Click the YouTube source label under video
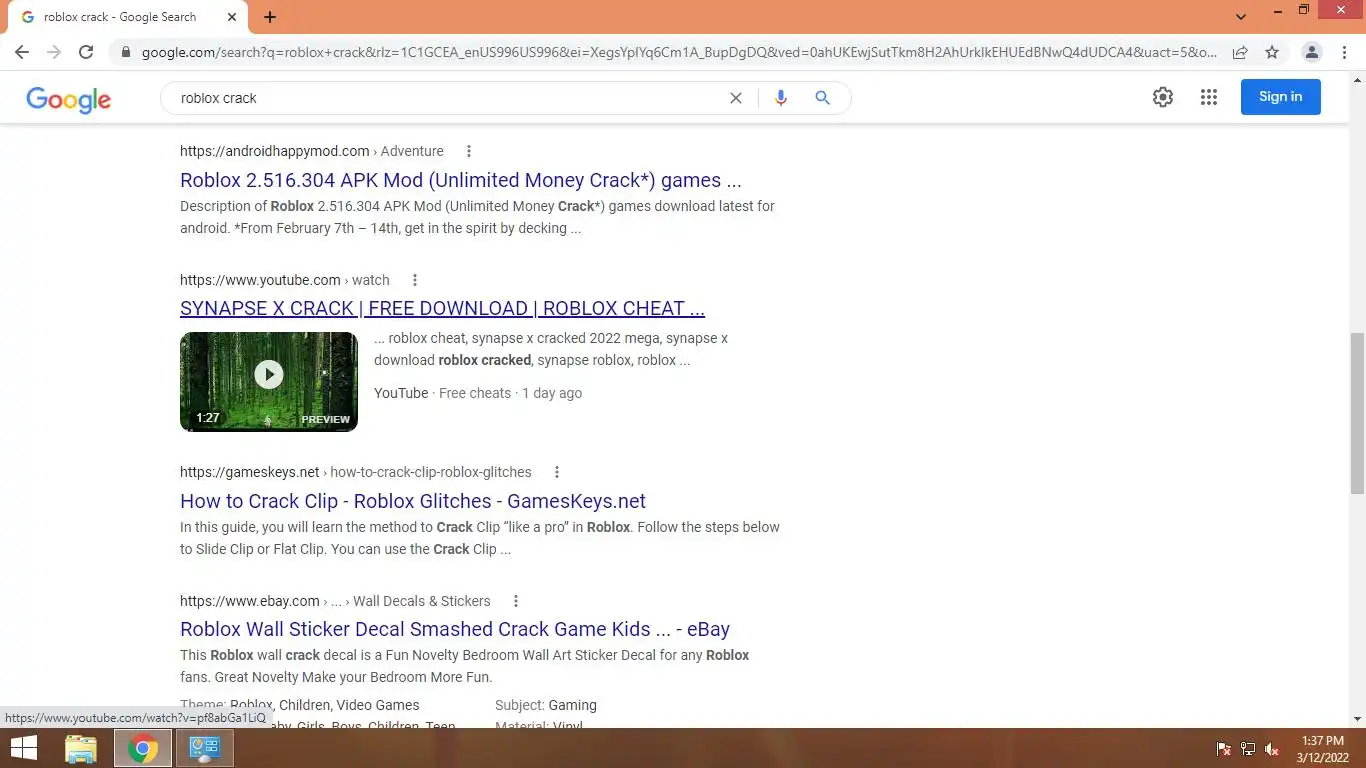 click(401, 393)
